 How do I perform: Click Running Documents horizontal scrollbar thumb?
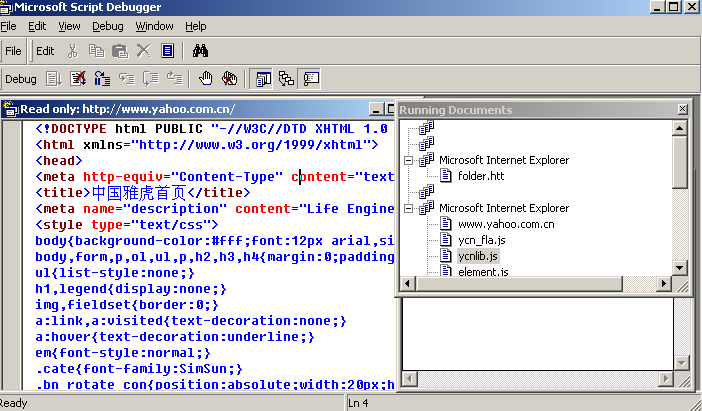click(518, 283)
